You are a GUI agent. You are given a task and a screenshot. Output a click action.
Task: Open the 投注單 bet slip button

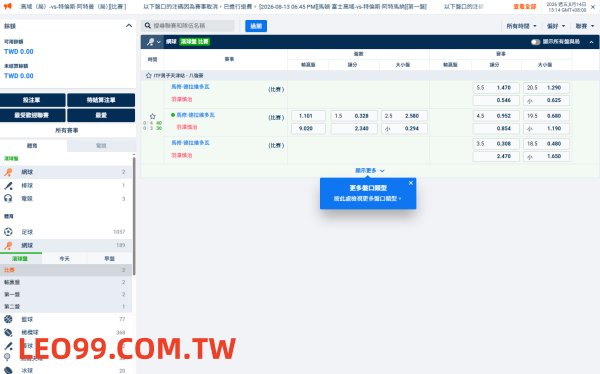(33, 100)
